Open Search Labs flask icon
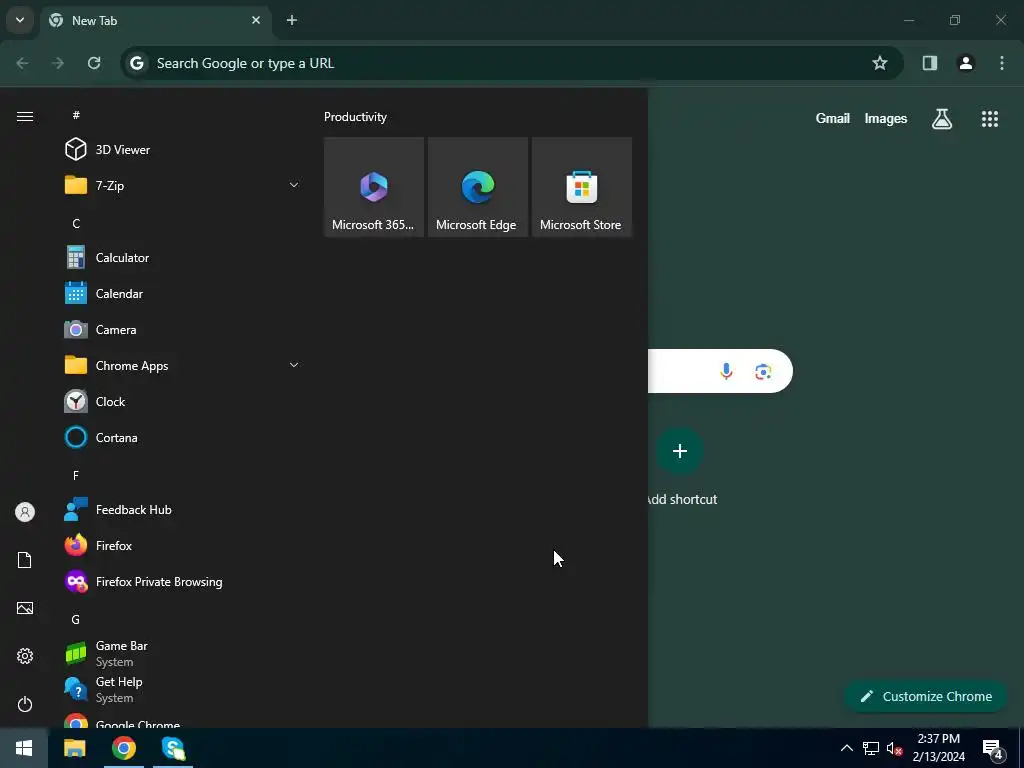Screen dimensions: 1024x768 pos(942,118)
